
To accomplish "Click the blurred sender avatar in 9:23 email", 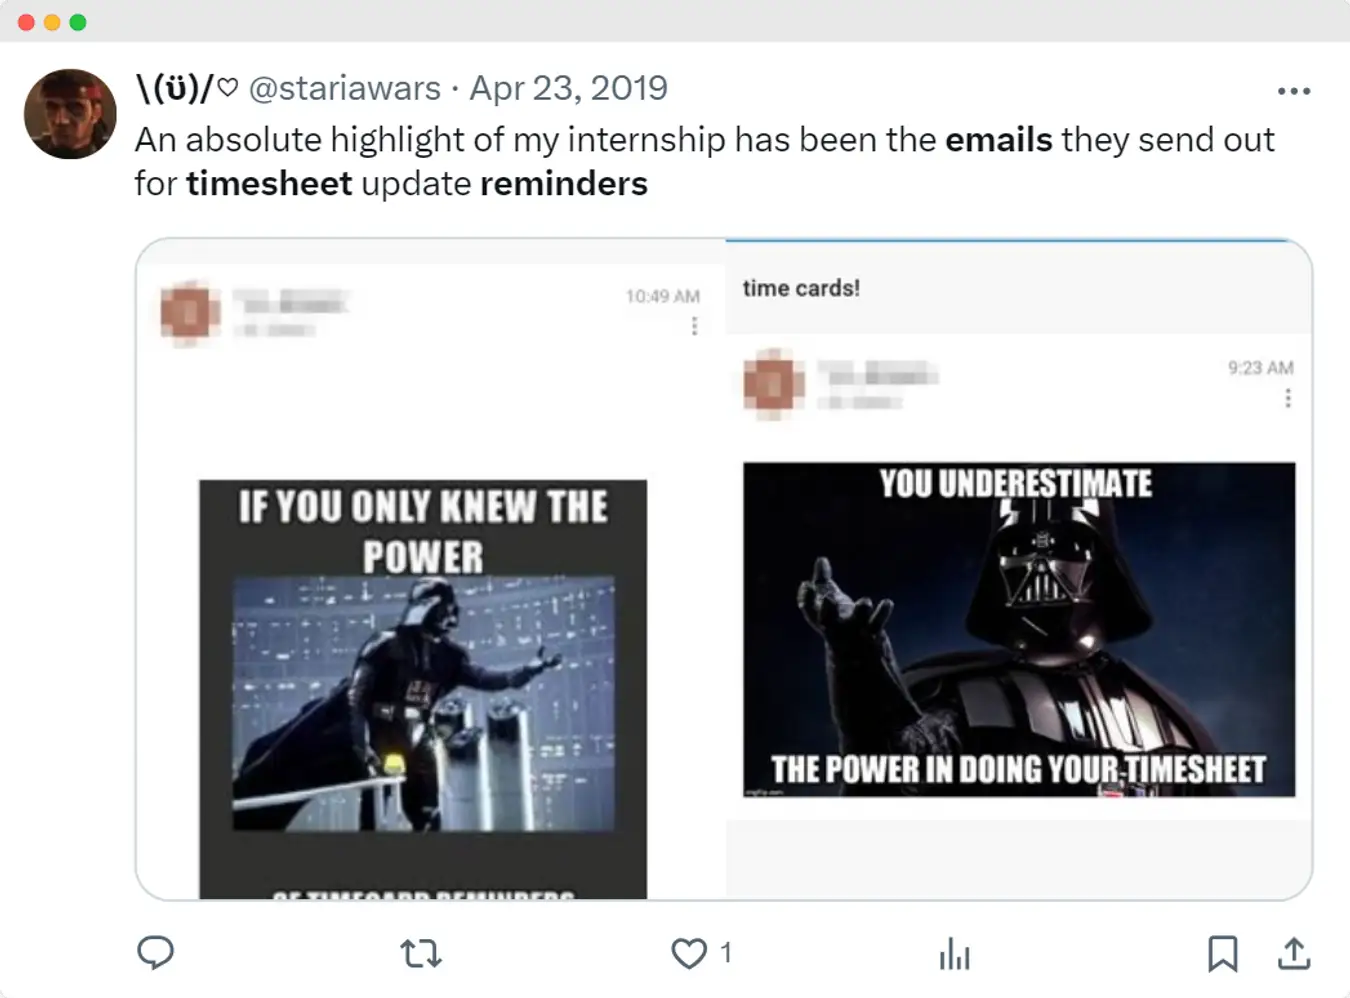I will point(774,384).
